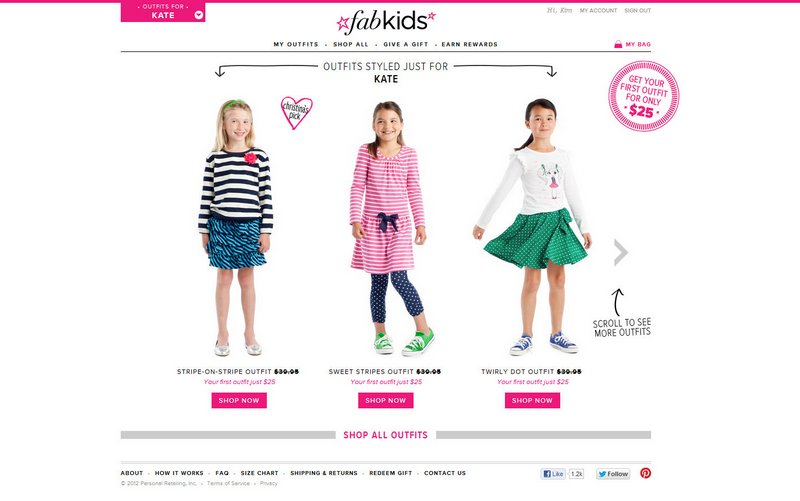Open the Earn Rewards page
800x501 pixels.
coord(469,44)
